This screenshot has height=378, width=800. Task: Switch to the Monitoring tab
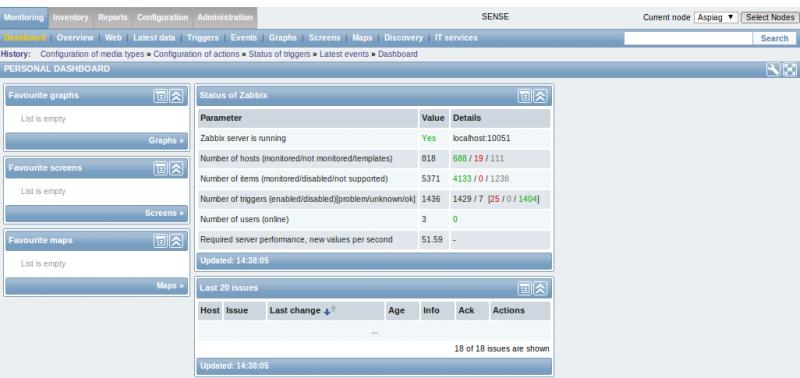click(24, 17)
